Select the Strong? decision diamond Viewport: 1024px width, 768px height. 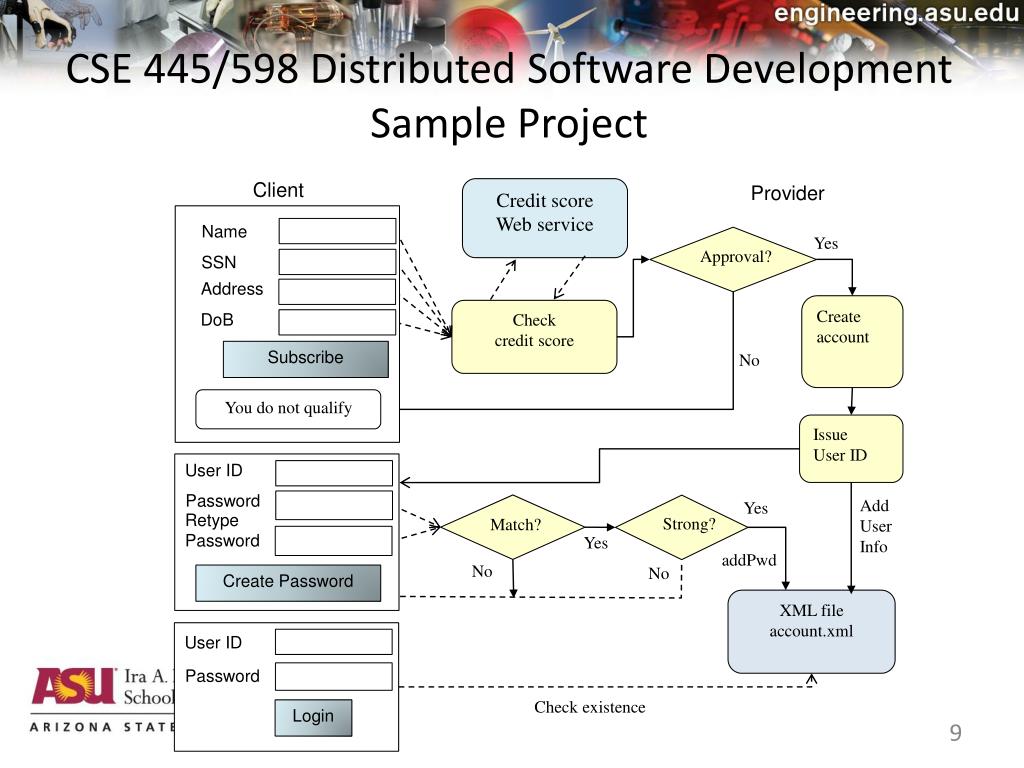682,527
